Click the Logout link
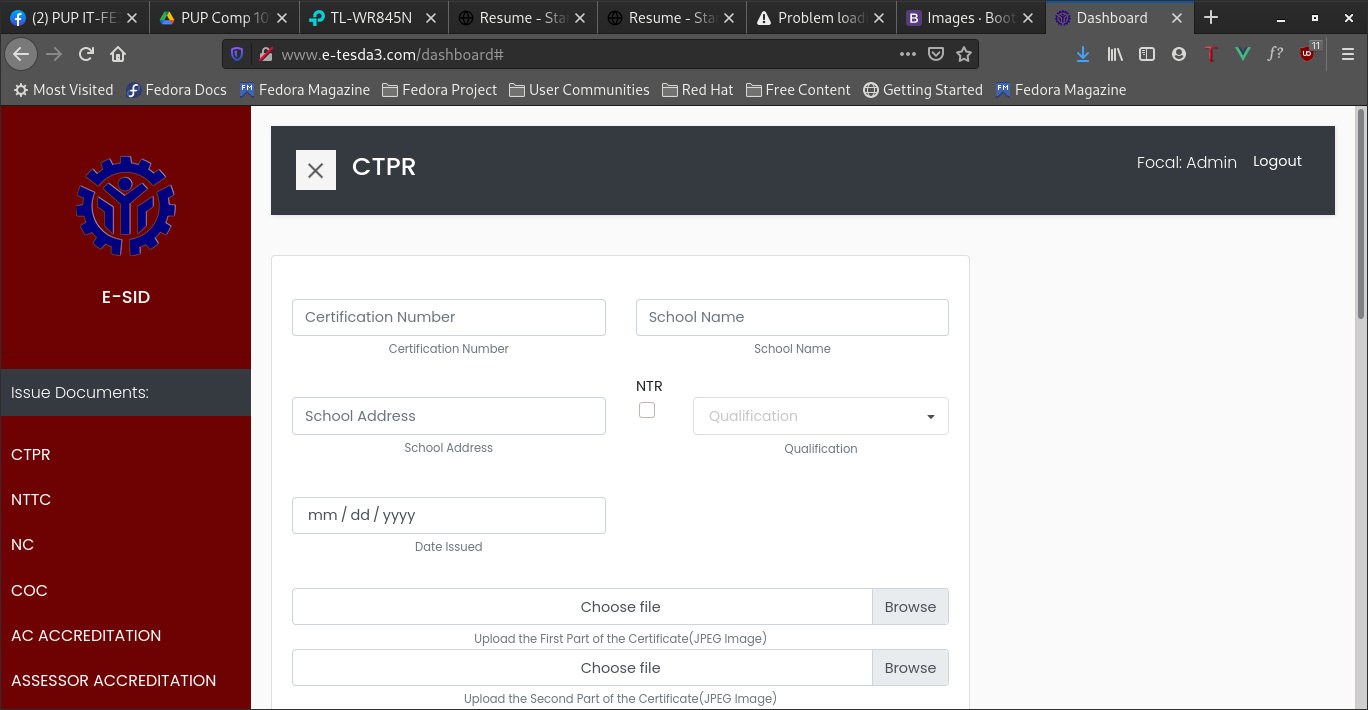This screenshot has width=1368, height=710. 1277,161
